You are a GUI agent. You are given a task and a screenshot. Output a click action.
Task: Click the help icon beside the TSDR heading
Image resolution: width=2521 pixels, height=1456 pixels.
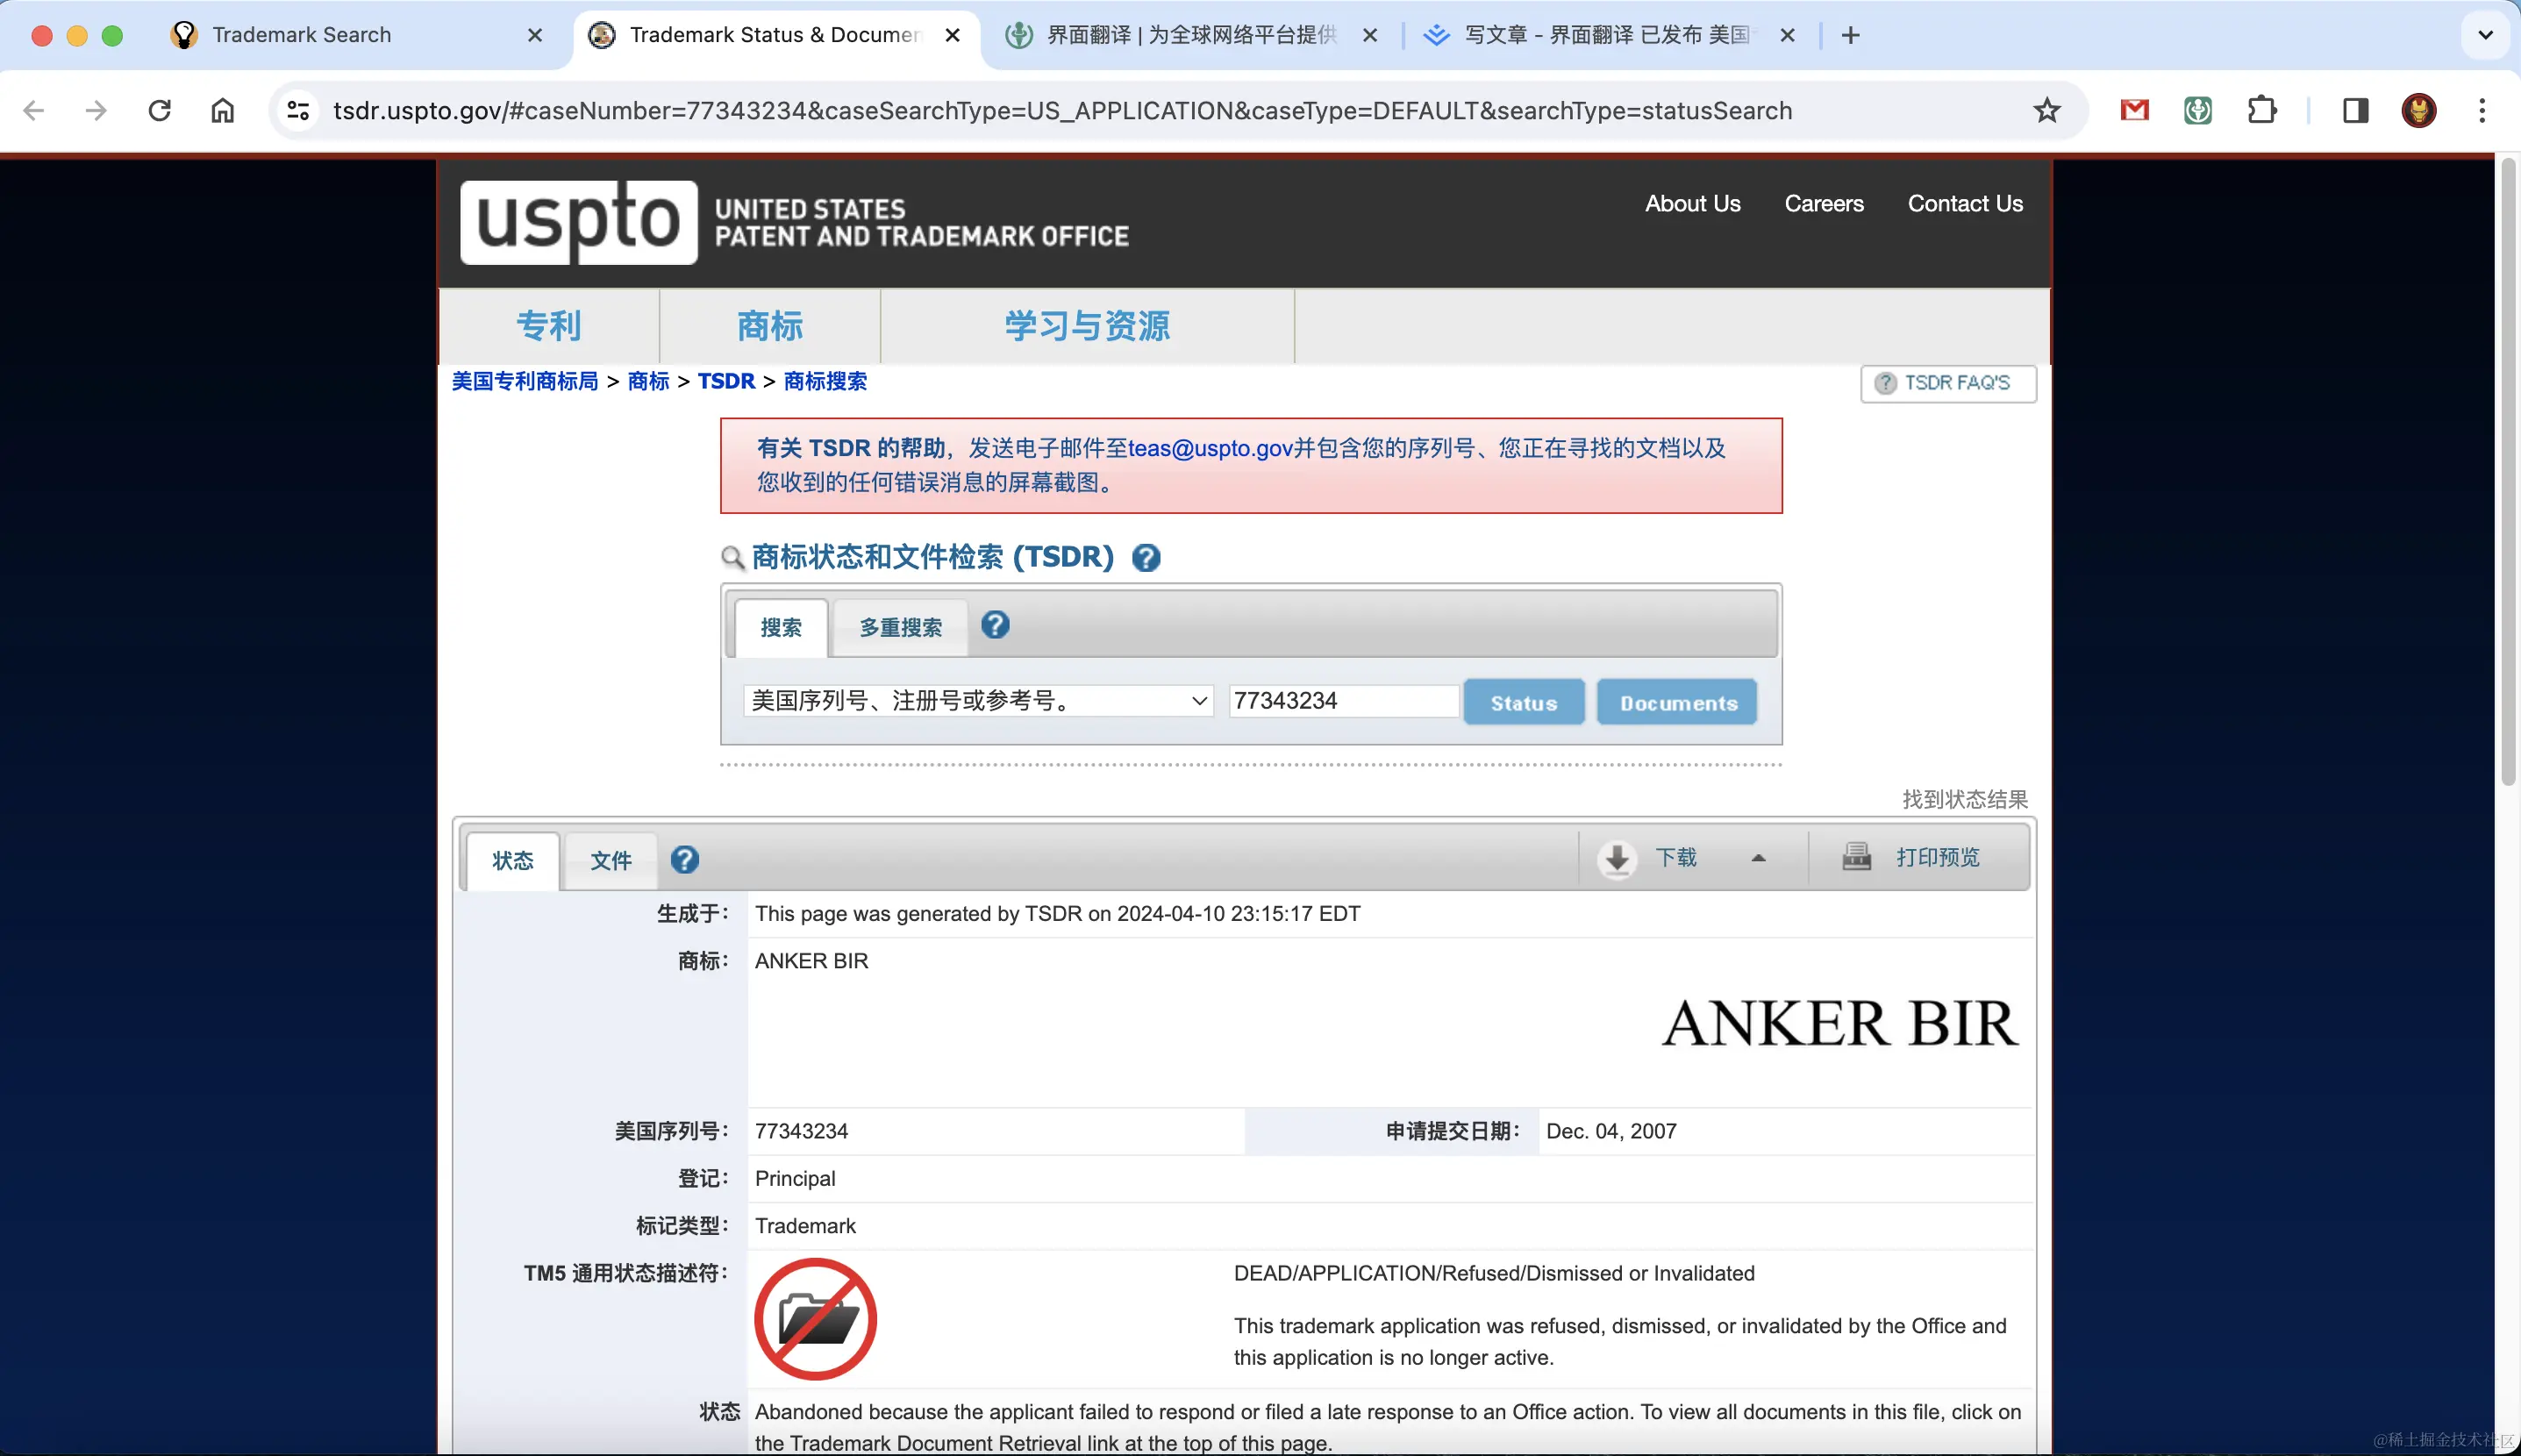coord(1146,558)
